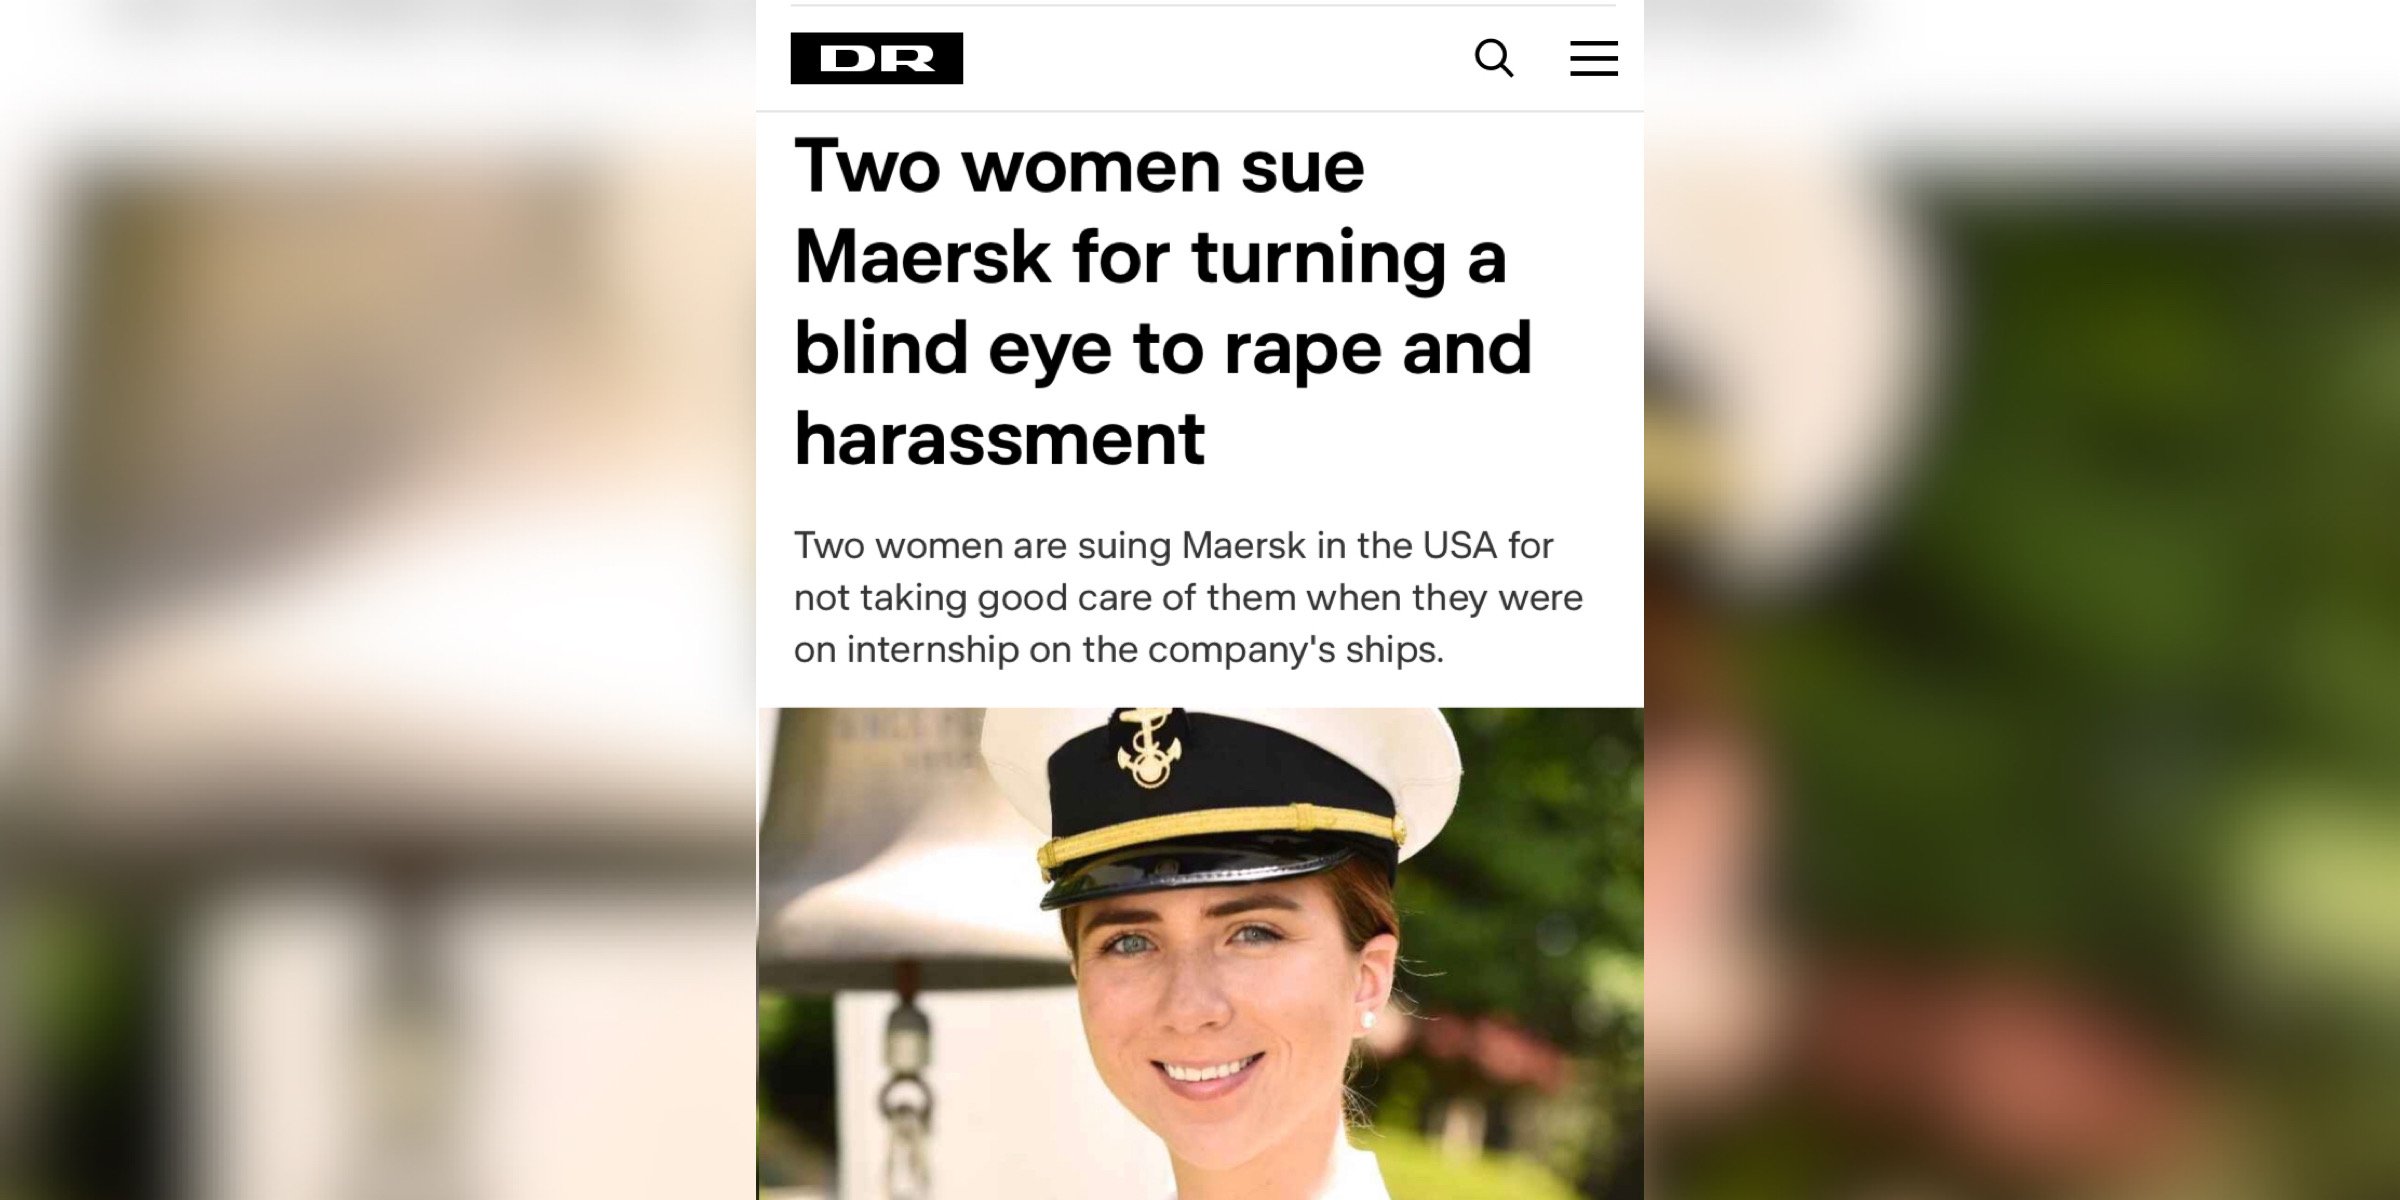Go to the DR logo homepage

(x=877, y=58)
